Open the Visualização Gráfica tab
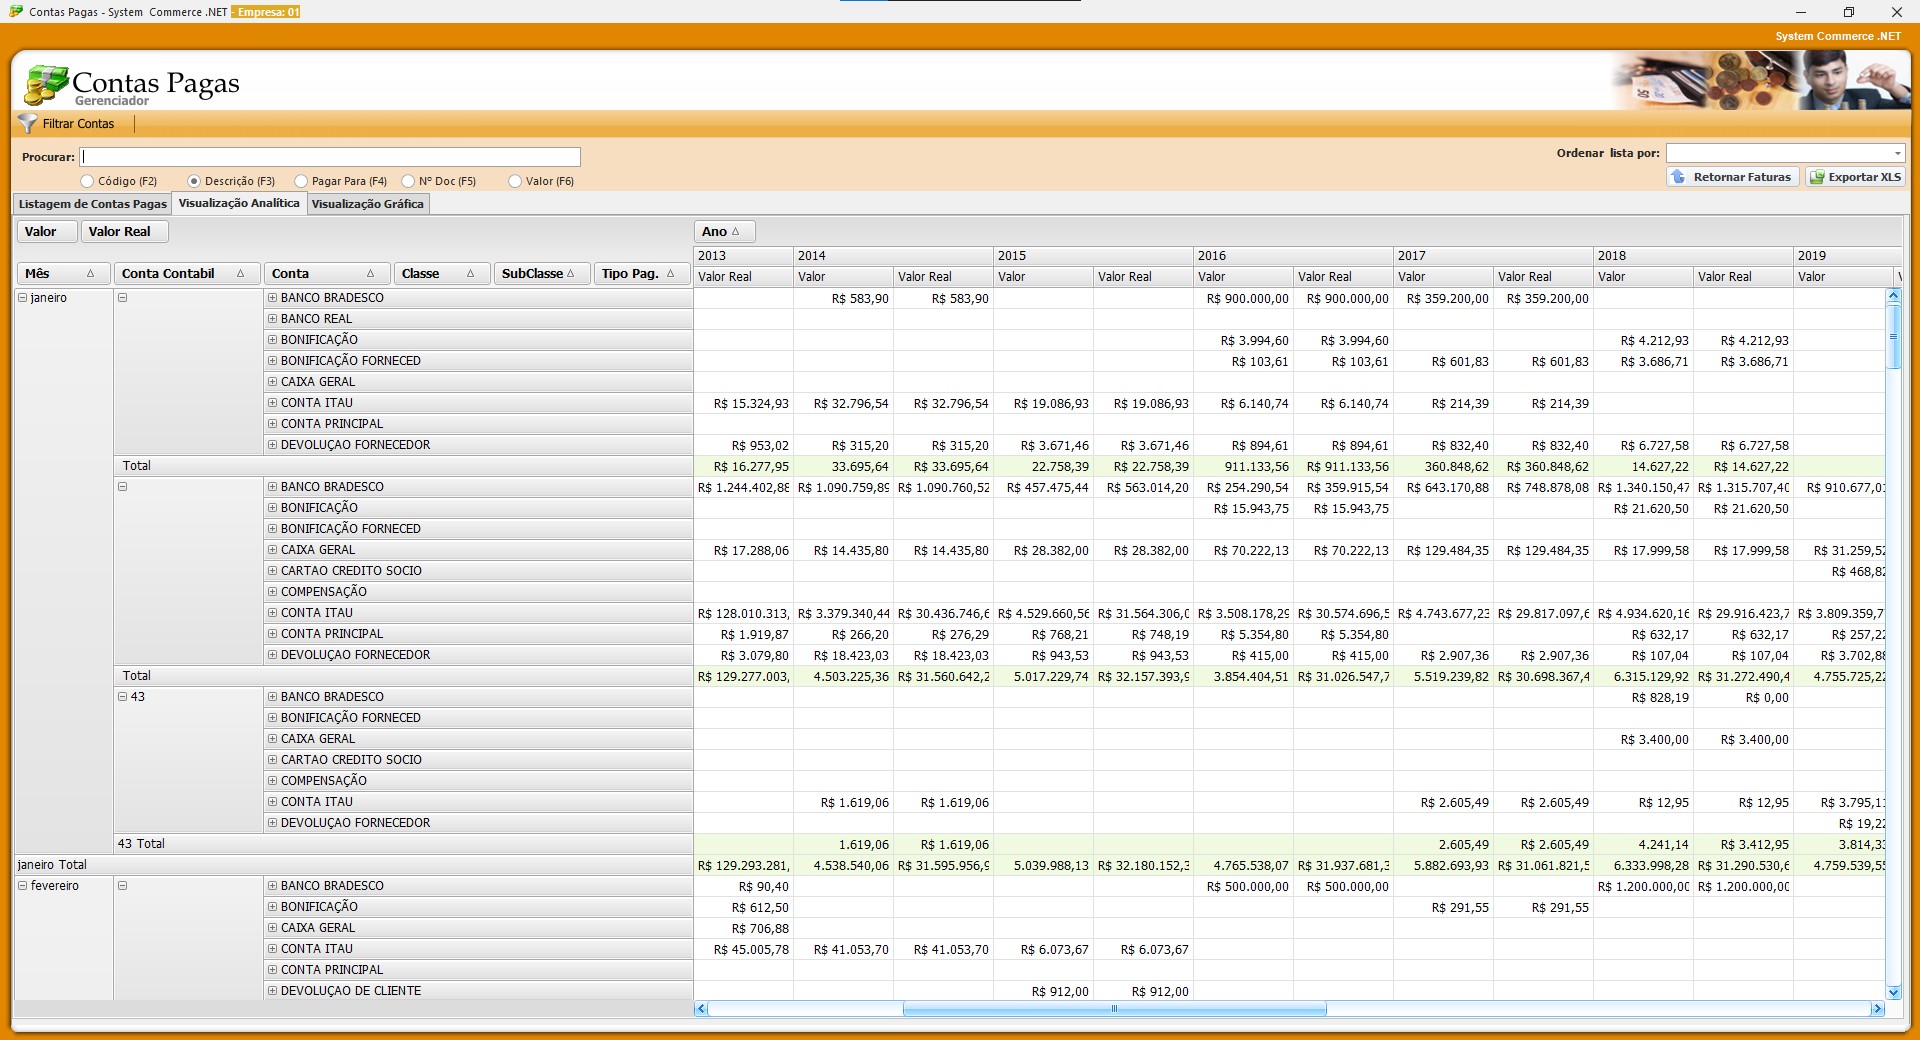Image resolution: width=1920 pixels, height=1040 pixels. [367, 204]
